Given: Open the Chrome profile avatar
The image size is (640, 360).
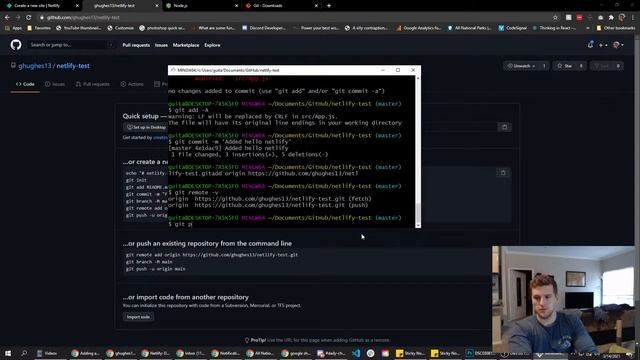Looking at the screenshot, I should click(622, 18).
